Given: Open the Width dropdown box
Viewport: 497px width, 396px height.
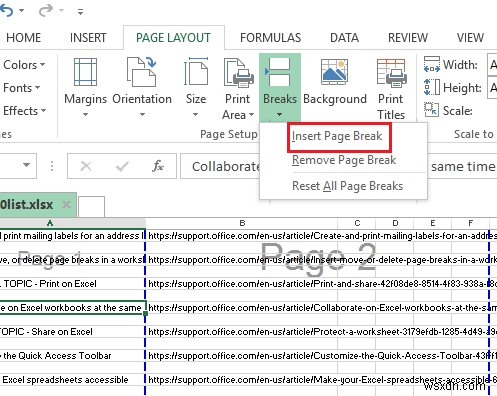Looking at the screenshot, I should pos(492,64).
